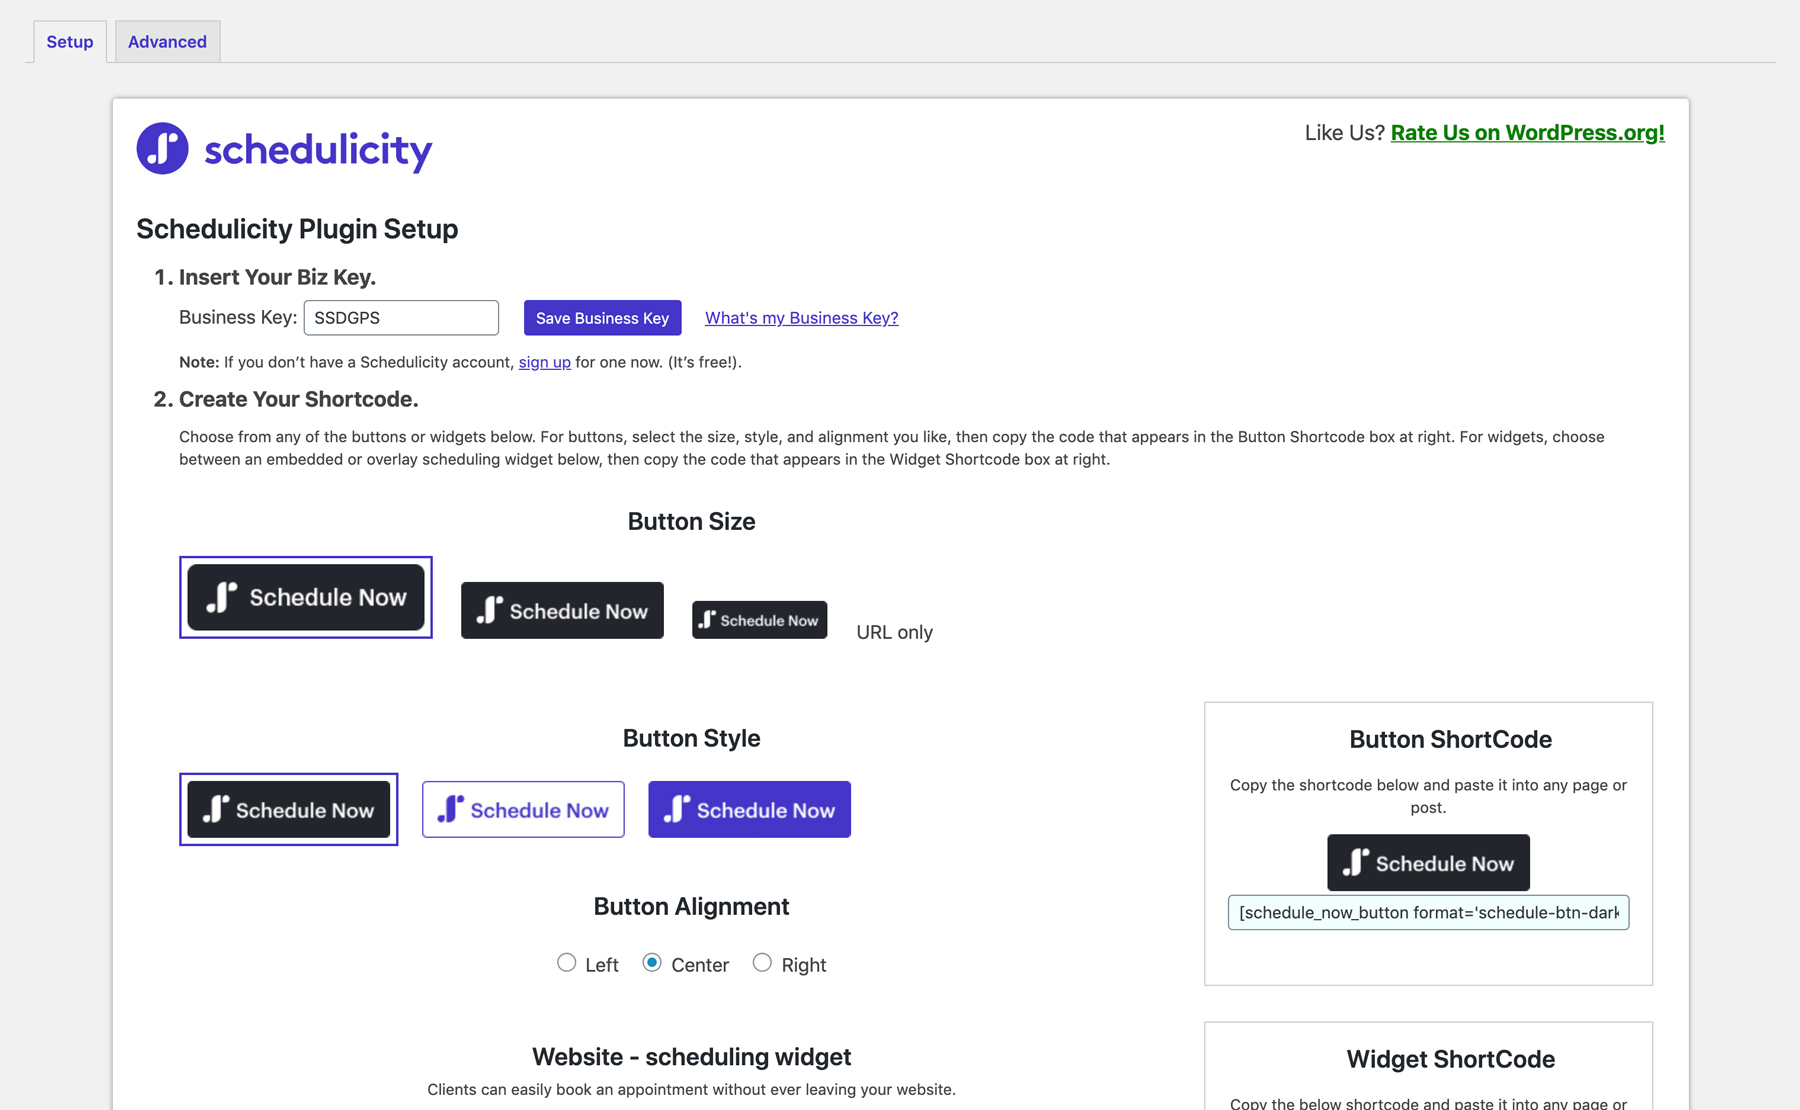Image resolution: width=1800 pixels, height=1110 pixels.
Task: Click the Schedulicity Plugin Setup title
Action: pyautogui.click(x=297, y=229)
